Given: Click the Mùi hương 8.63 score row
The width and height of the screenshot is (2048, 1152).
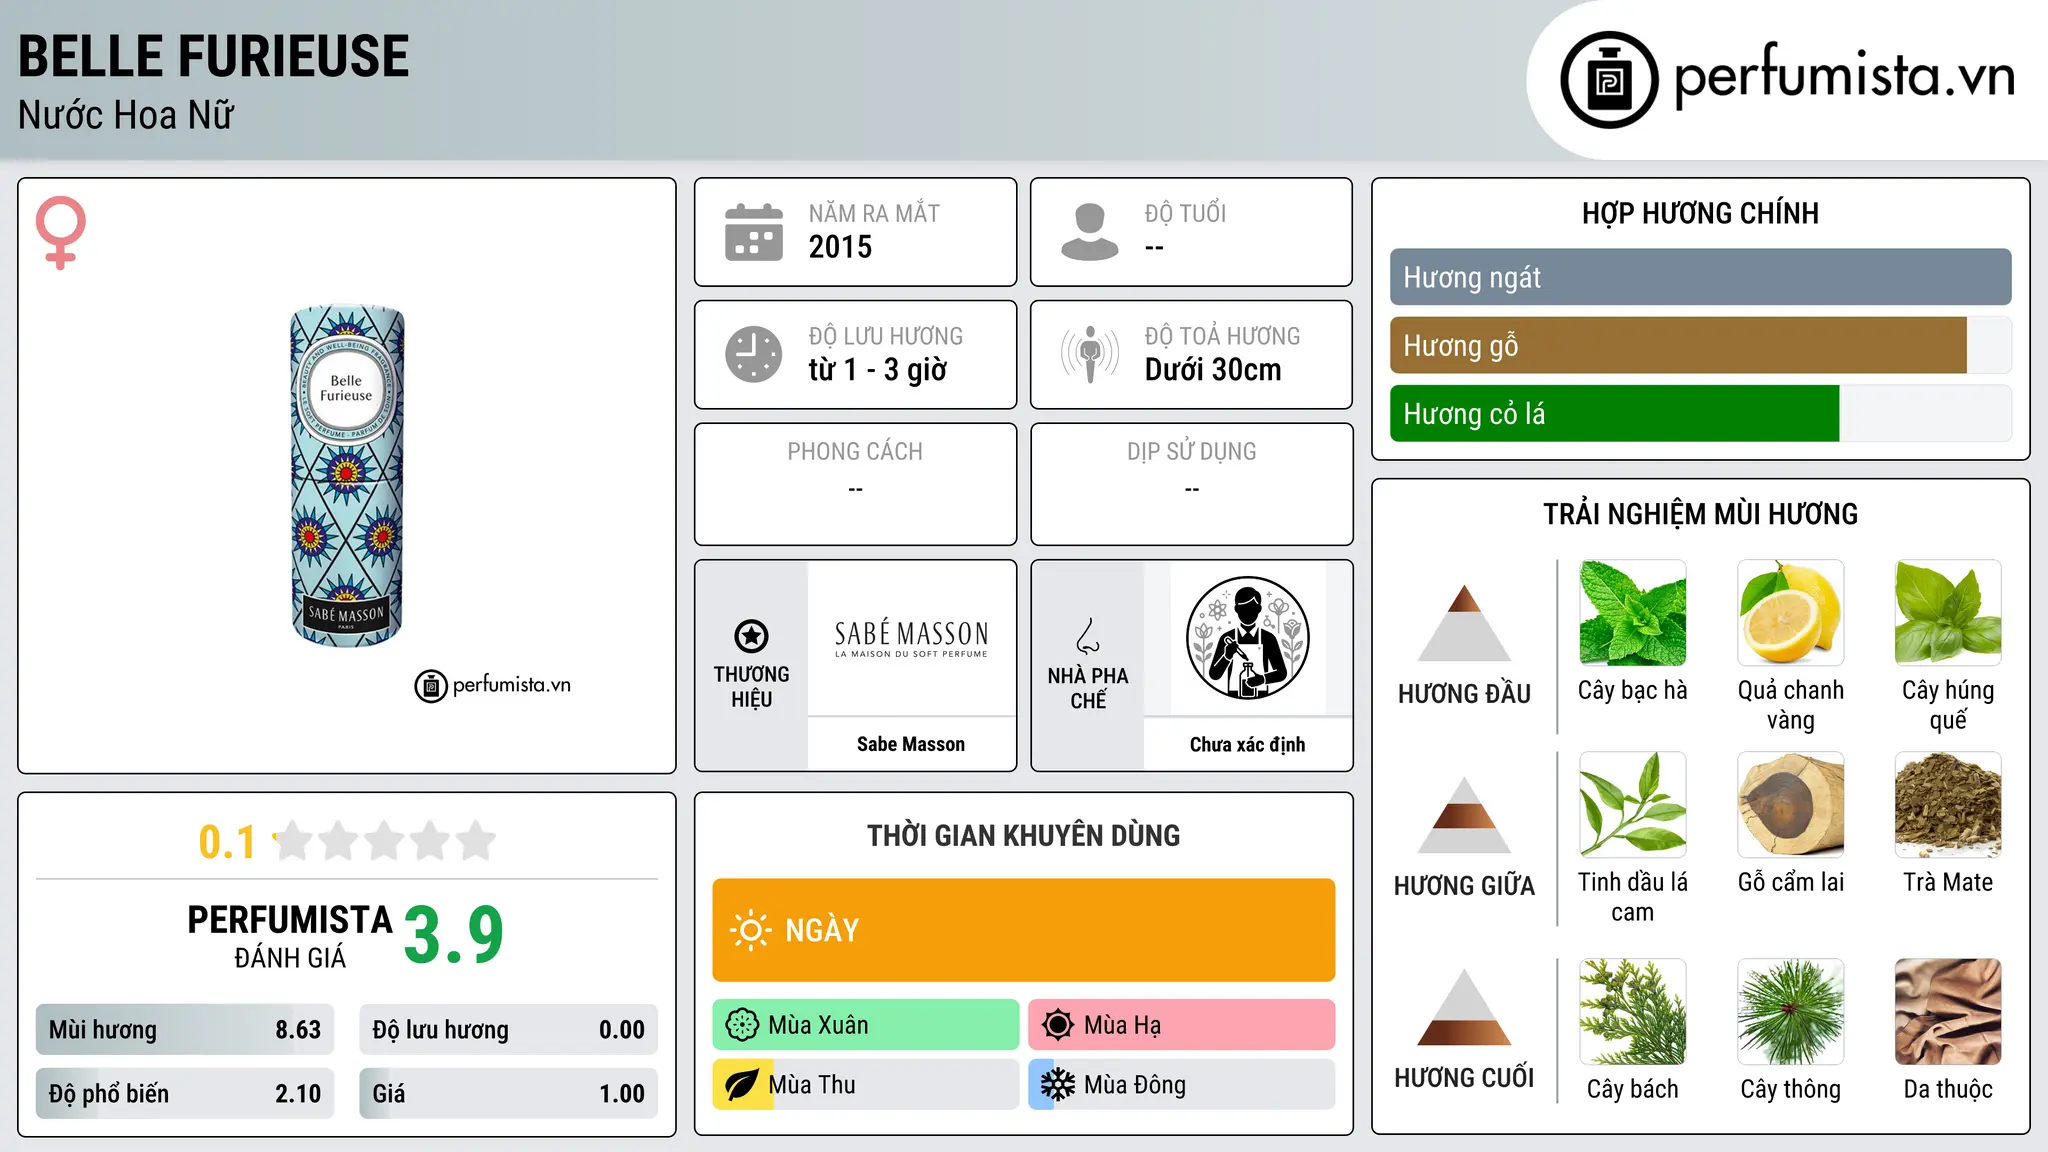Looking at the screenshot, I should pyautogui.click(x=185, y=1030).
